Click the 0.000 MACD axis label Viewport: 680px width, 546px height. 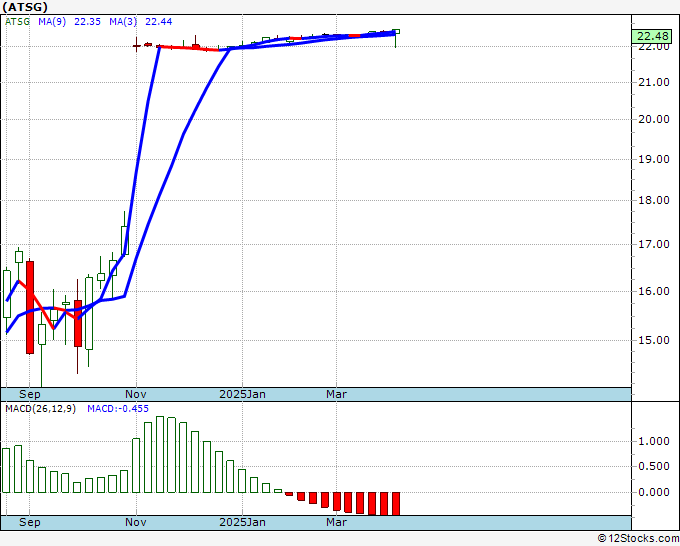point(654,492)
